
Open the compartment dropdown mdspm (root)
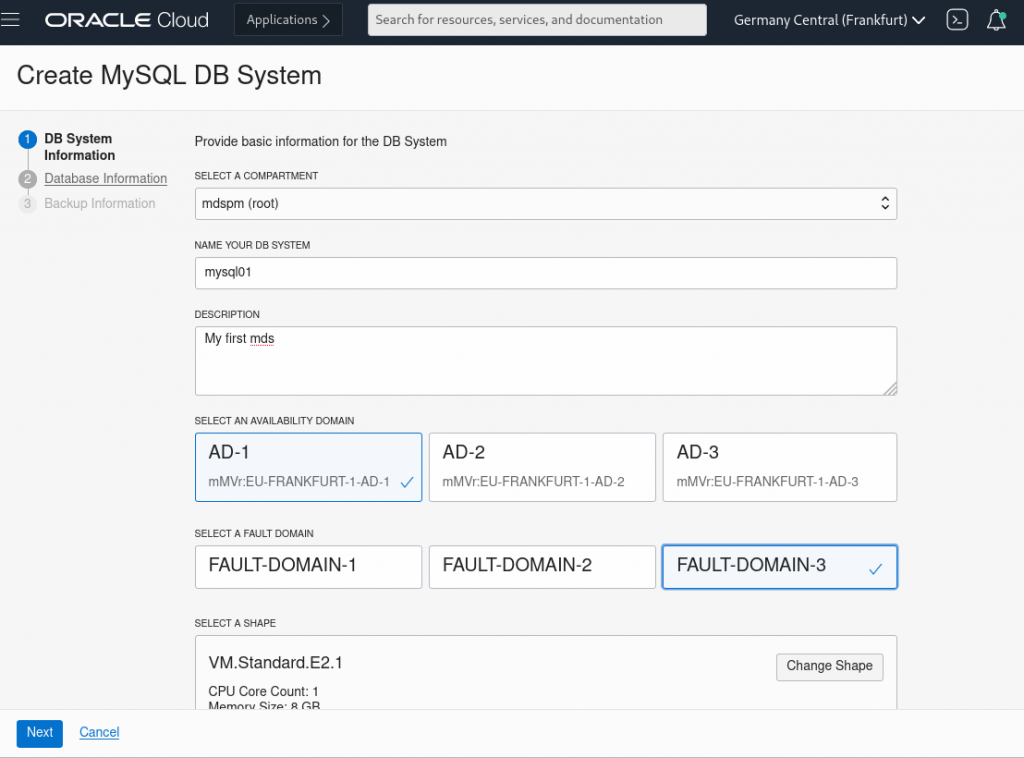[545, 204]
